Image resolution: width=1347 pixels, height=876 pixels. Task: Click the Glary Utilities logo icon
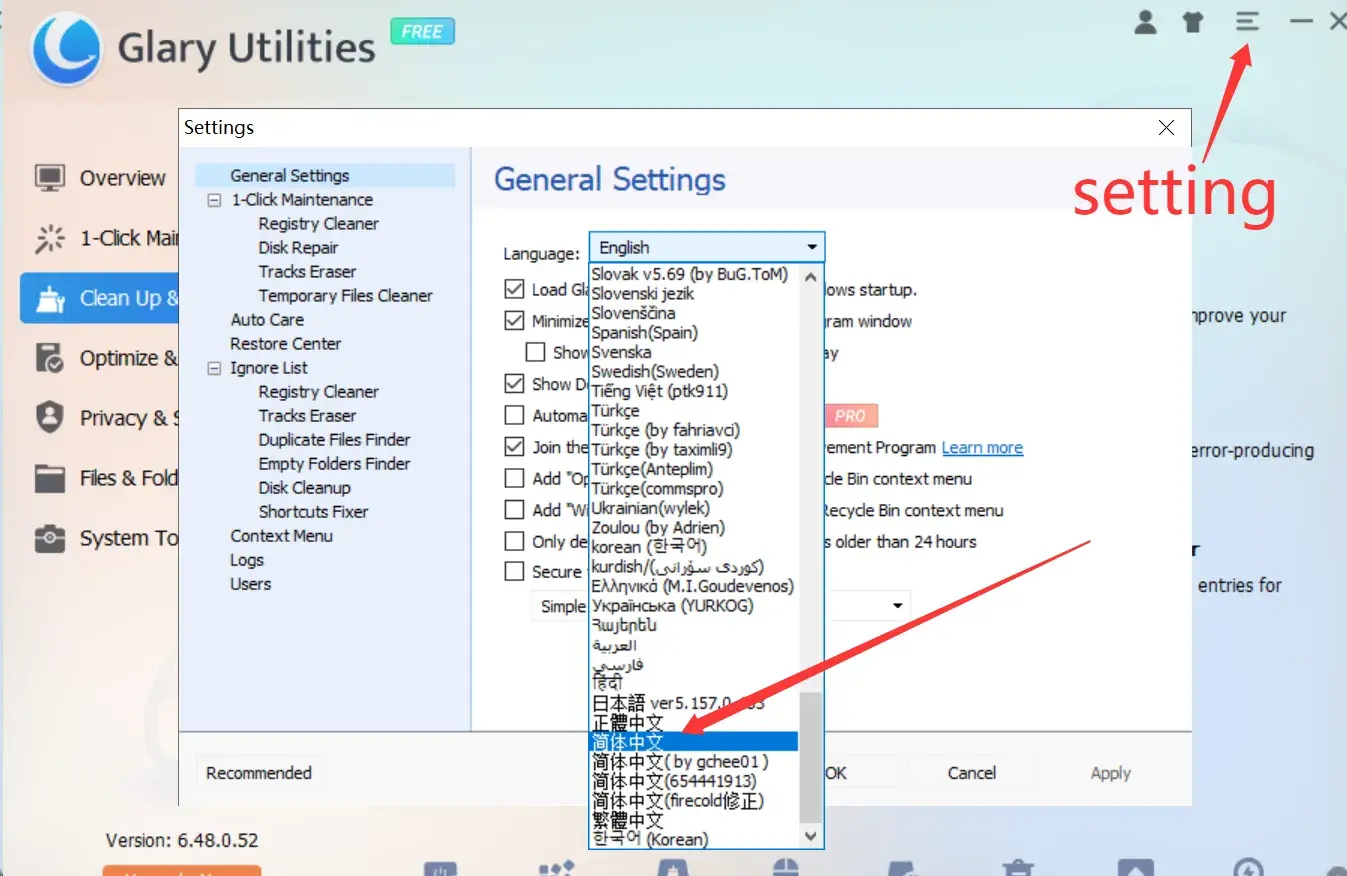[66, 47]
